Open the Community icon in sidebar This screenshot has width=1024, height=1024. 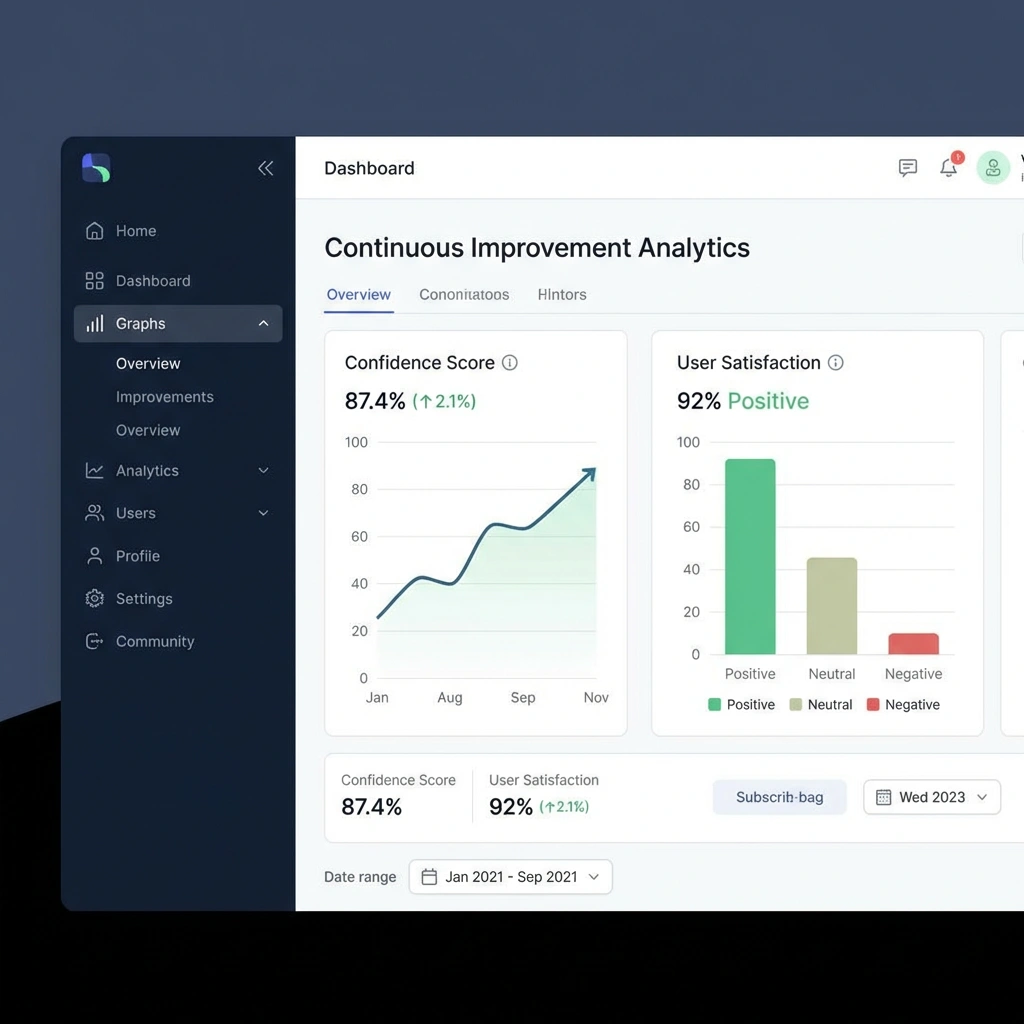(x=93, y=641)
